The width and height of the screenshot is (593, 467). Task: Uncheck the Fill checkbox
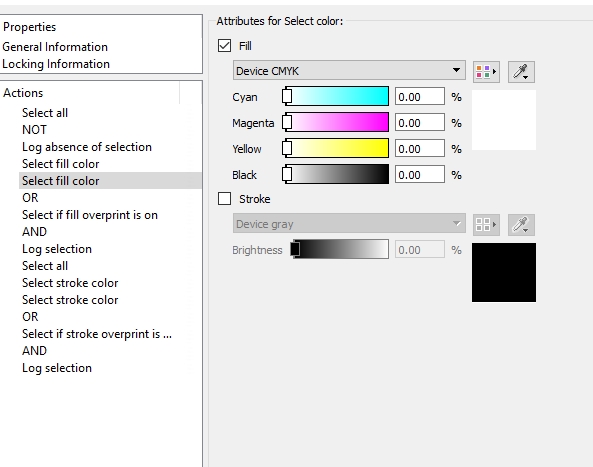225,46
